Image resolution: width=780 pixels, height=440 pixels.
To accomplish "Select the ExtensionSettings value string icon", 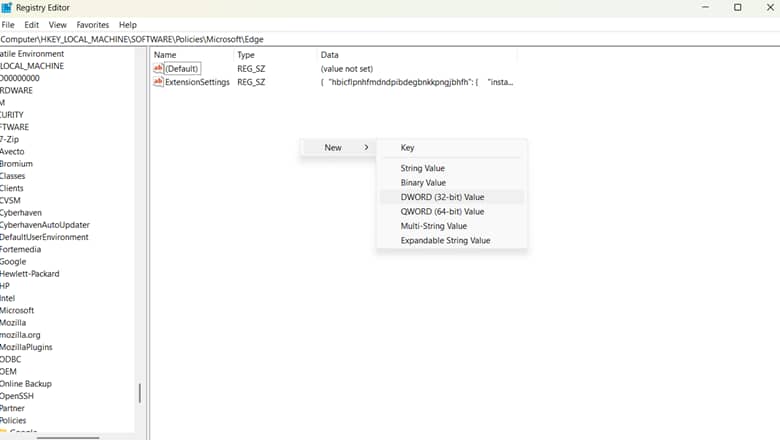I will tap(158, 82).
